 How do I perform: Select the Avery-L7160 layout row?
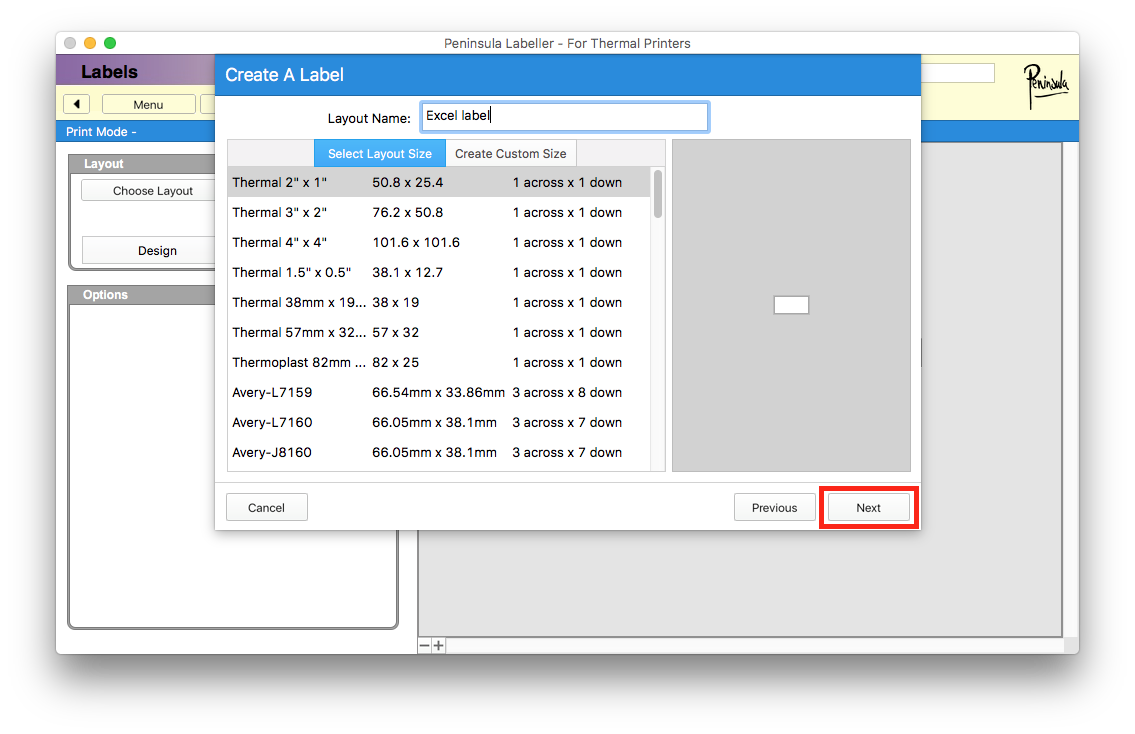pyautogui.click(x=439, y=423)
